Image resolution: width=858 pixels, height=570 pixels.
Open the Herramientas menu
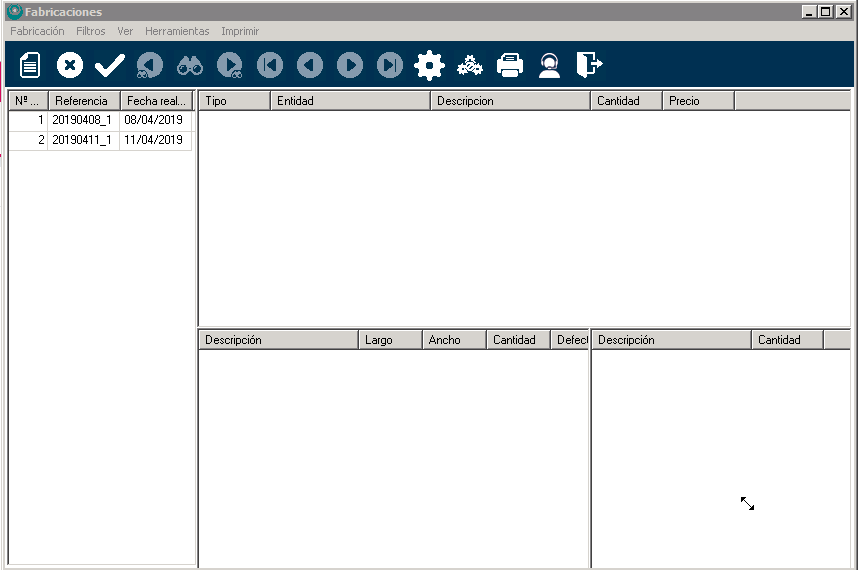[x=176, y=31]
